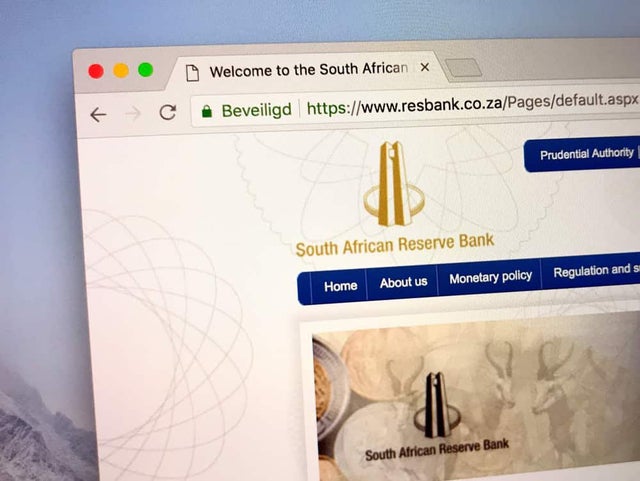Reload the page with refresh icon
The width and height of the screenshot is (640, 481).
tap(168, 112)
